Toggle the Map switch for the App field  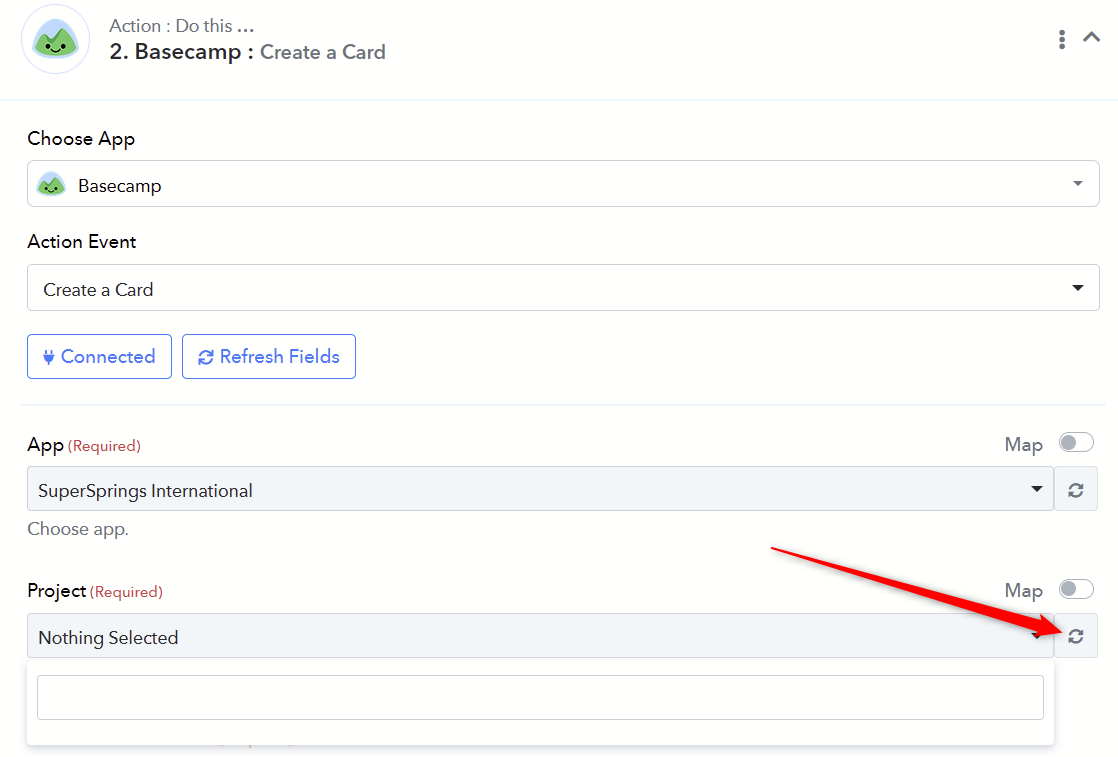pos(1076,443)
